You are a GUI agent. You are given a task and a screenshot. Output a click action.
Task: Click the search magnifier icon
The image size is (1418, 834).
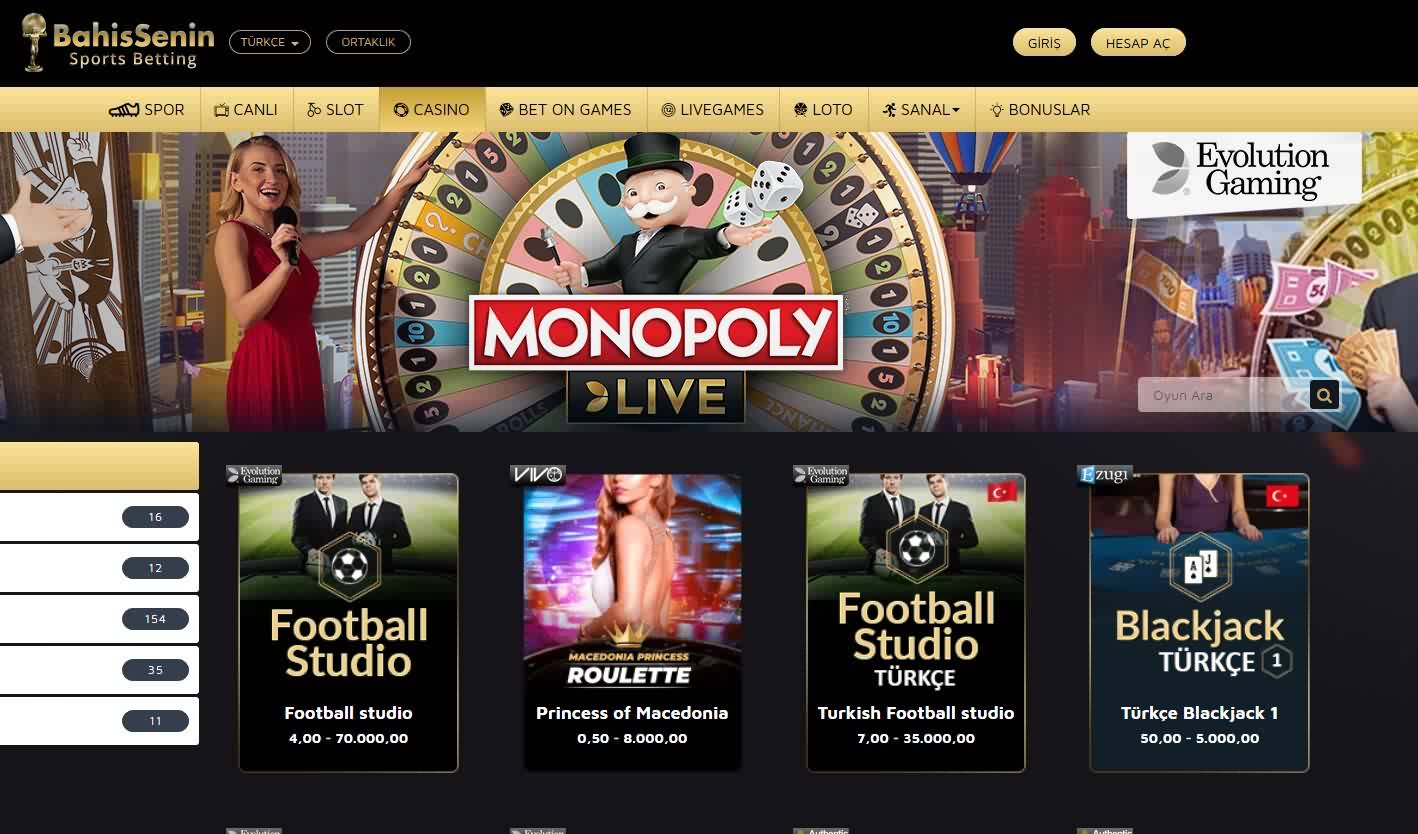(x=1324, y=395)
